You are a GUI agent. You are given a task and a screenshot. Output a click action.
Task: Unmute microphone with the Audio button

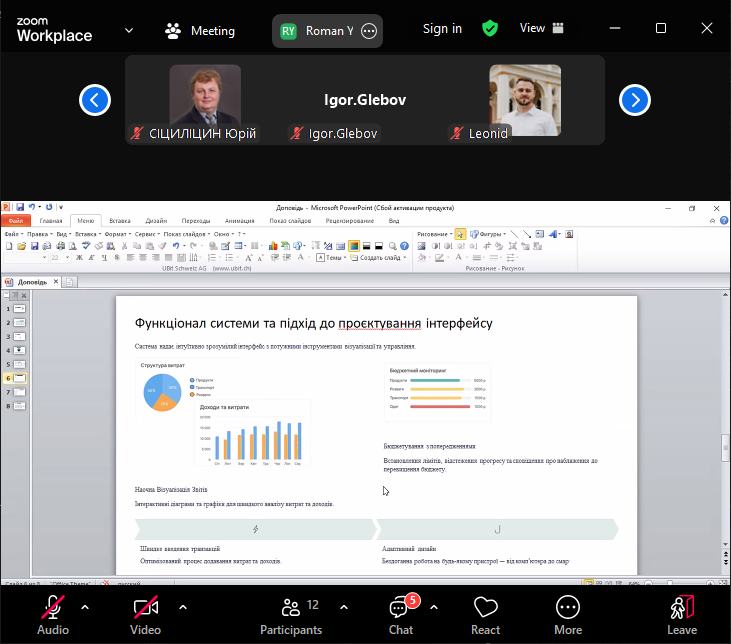pos(53,612)
